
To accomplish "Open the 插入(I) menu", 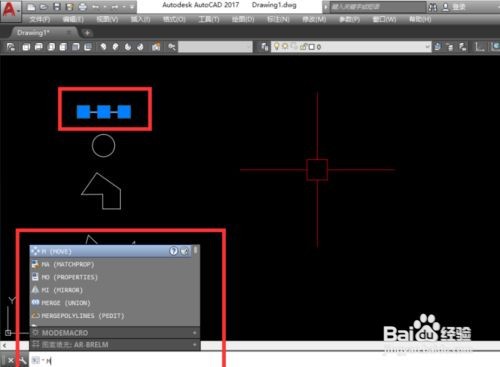I will click(140, 19).
